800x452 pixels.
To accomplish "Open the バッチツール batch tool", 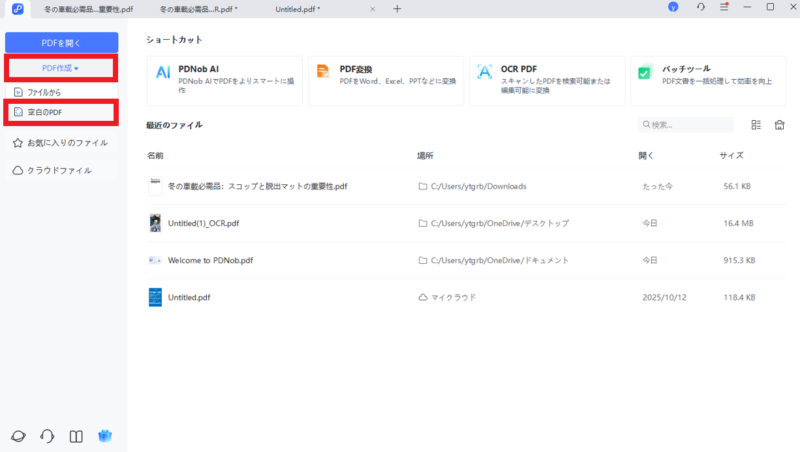I will [x=708, y=80].
